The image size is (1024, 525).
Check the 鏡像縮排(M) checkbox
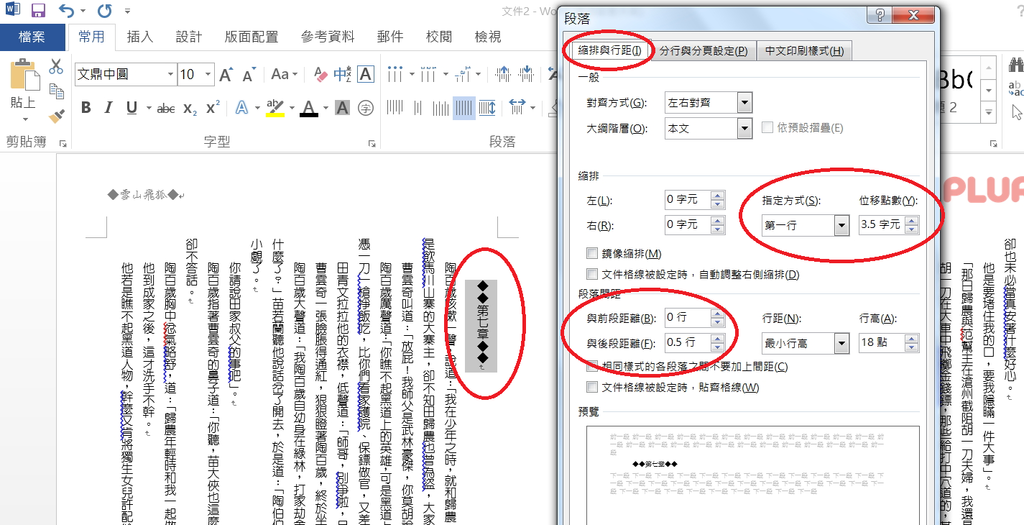tap(592, 253)
